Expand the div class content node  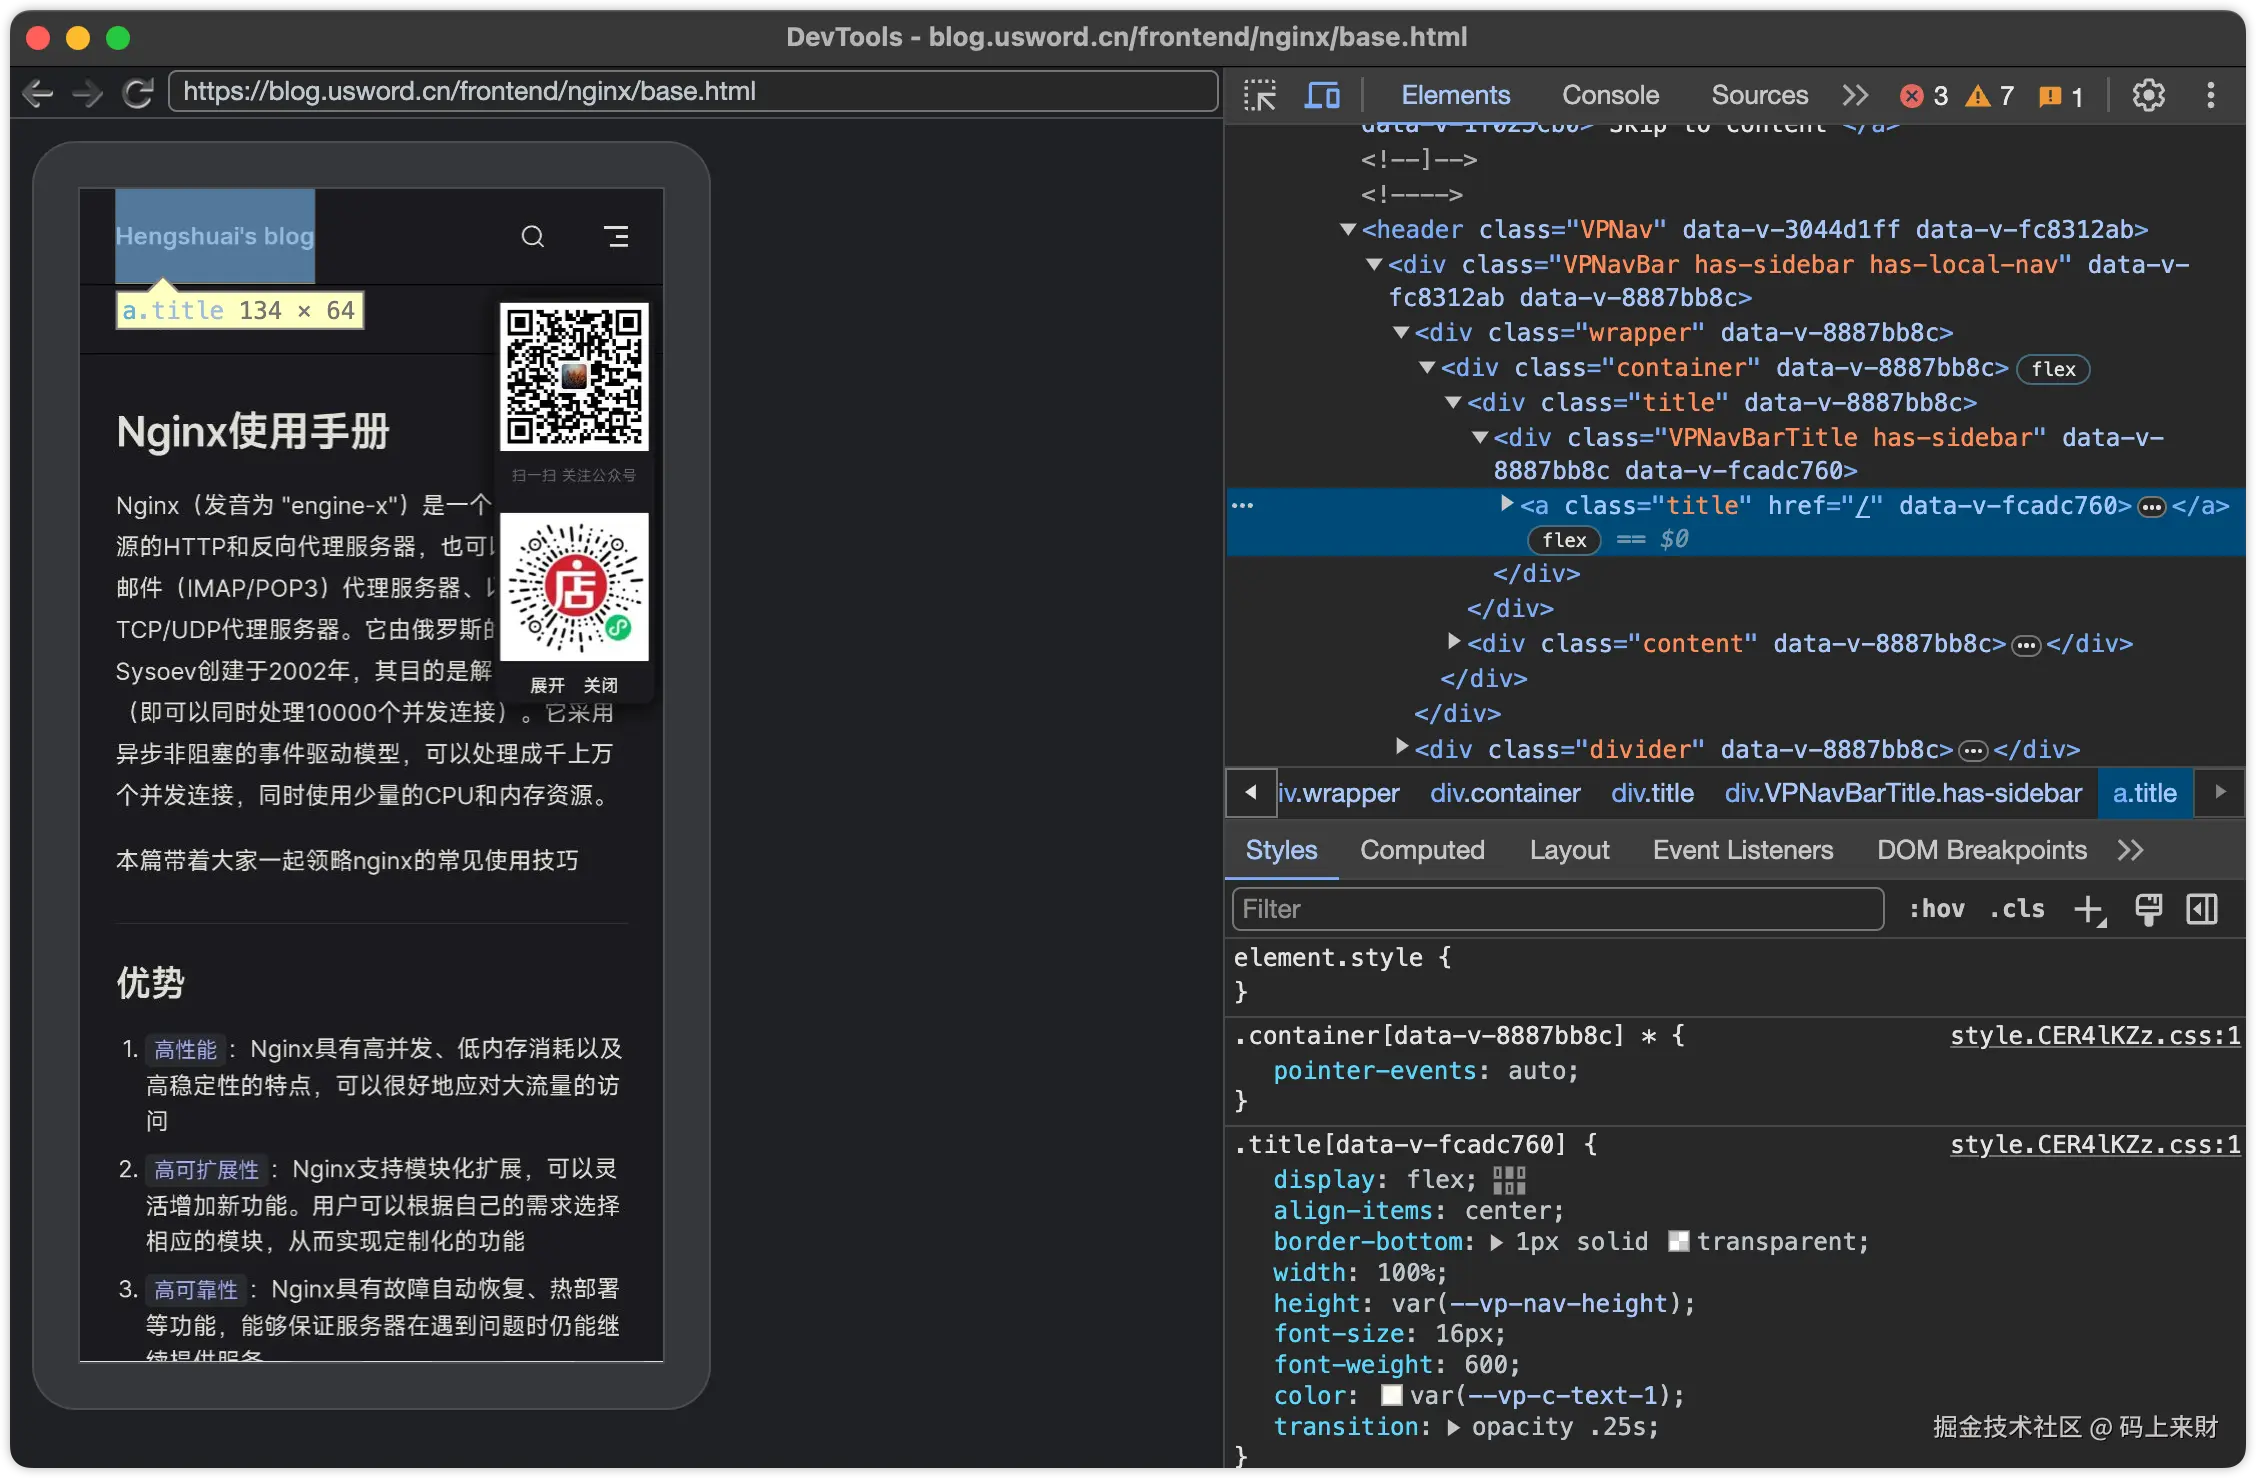(x=1454, y=642)
